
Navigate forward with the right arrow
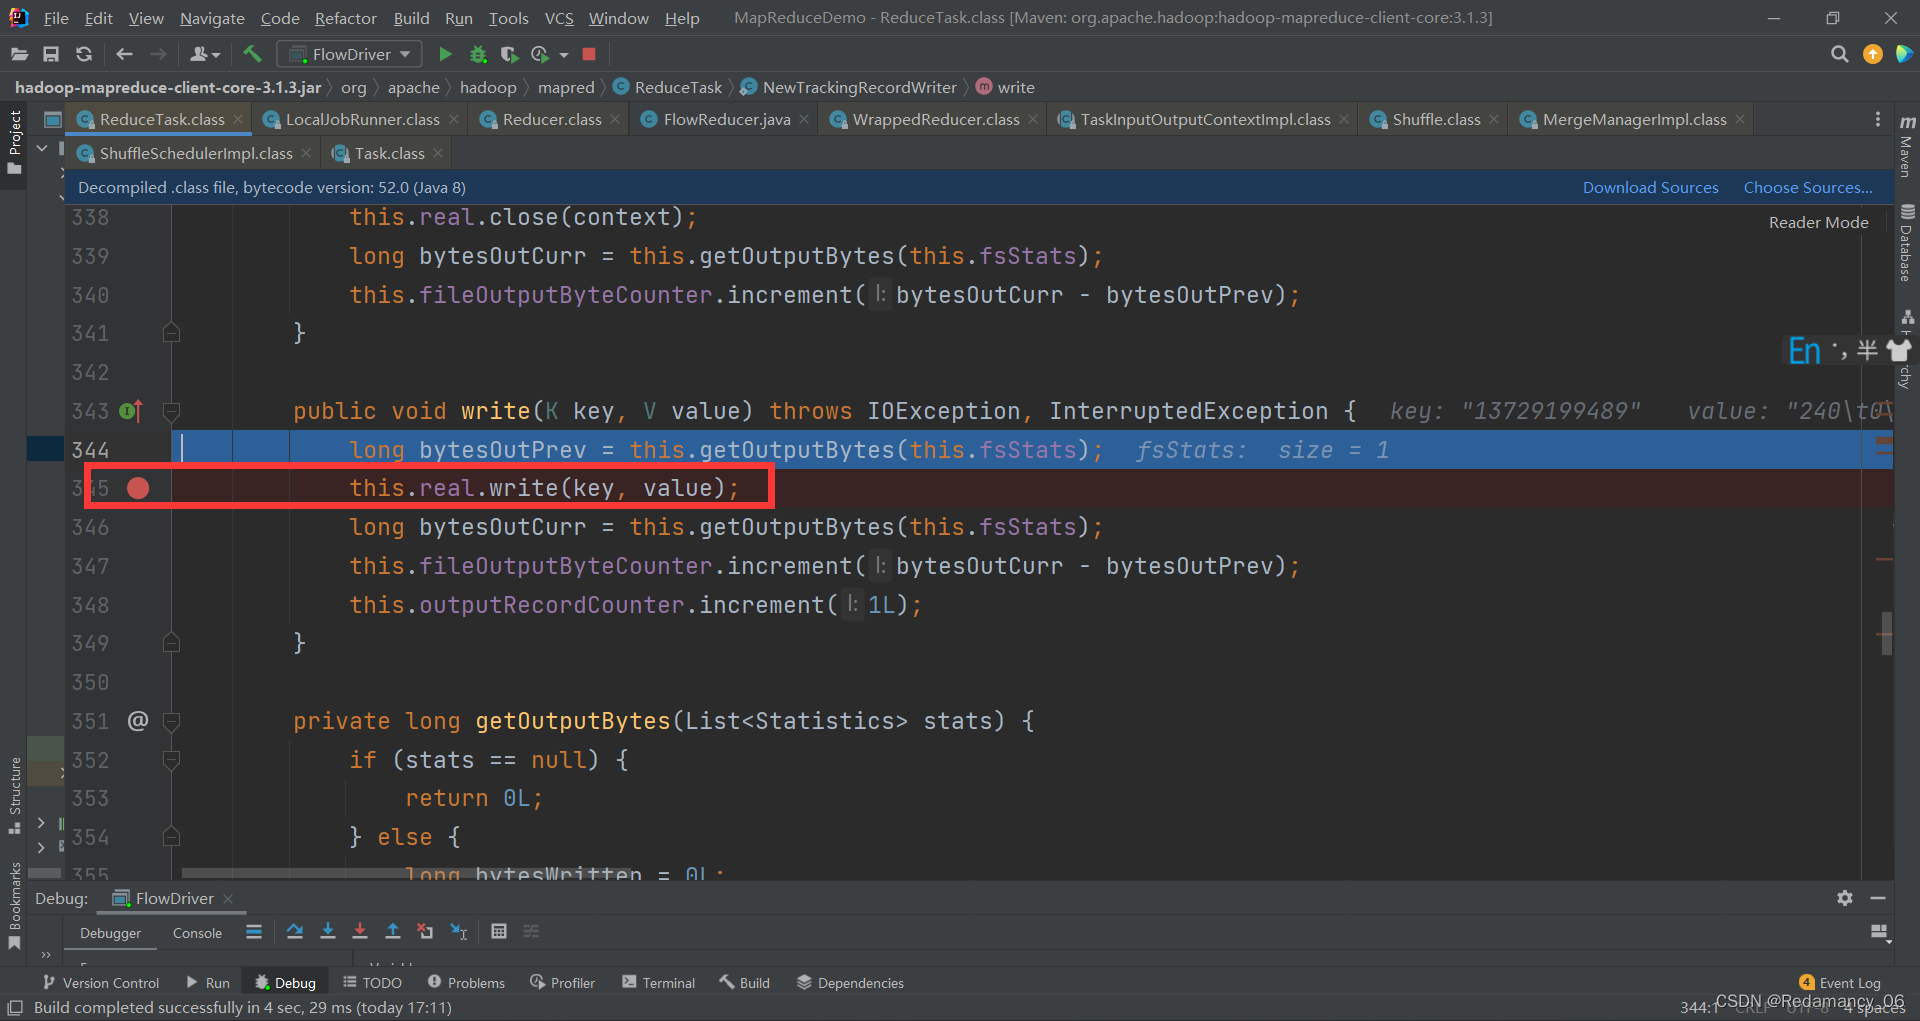[x=158, y=54]
